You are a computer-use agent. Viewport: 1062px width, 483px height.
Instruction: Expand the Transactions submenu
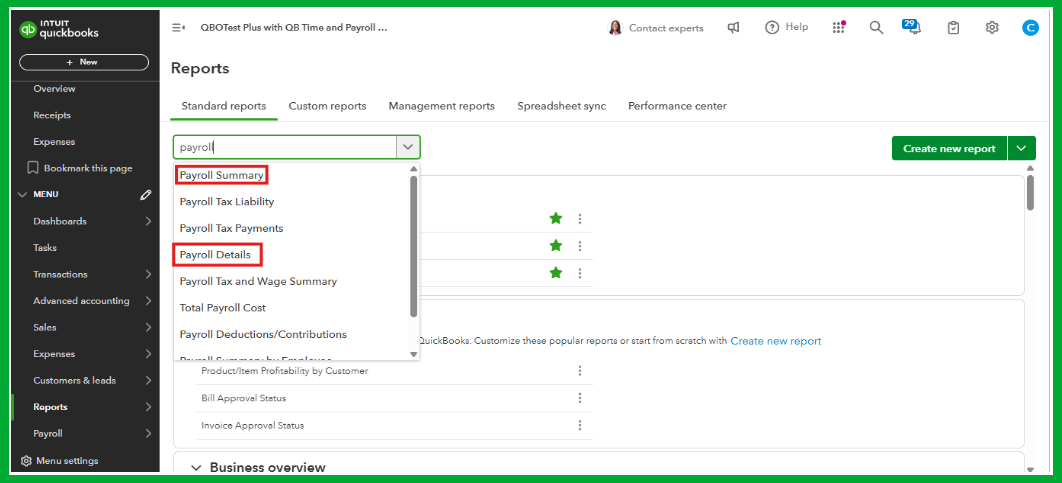click(148, 274)
